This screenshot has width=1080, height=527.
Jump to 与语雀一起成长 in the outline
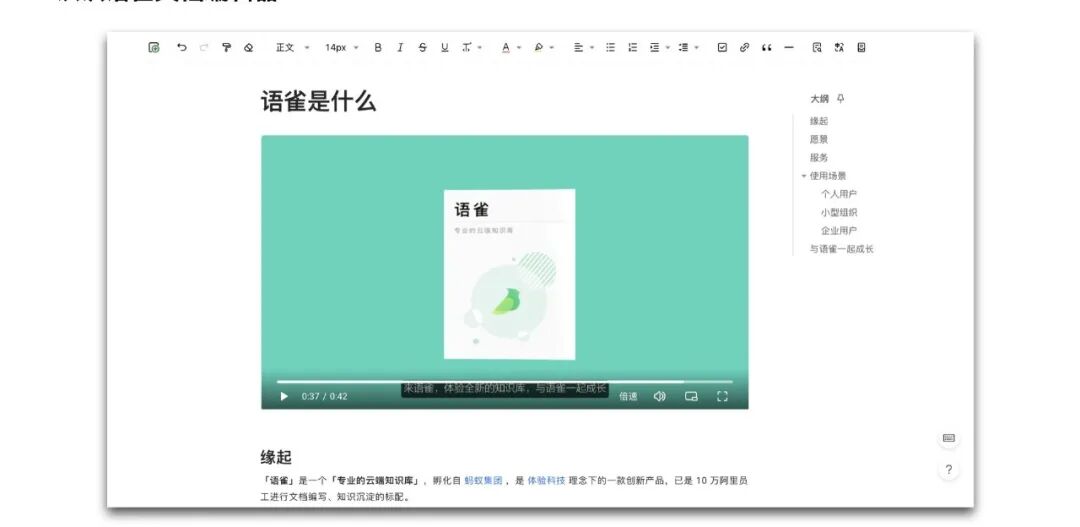[841, 249]
